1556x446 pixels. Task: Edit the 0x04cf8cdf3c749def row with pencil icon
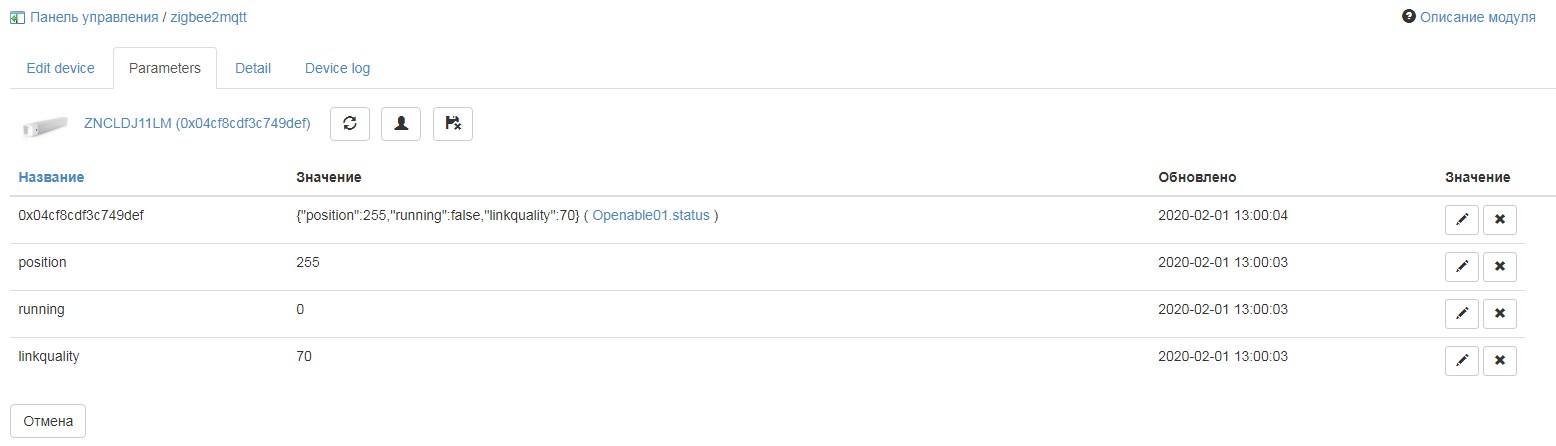(x=1461, y=220)
